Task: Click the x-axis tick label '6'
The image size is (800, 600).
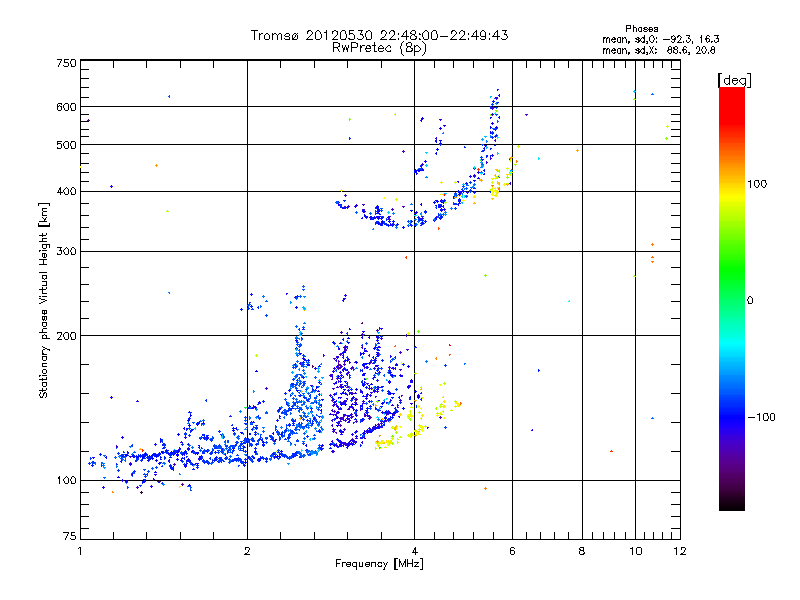Action: (x=512, y=551)
